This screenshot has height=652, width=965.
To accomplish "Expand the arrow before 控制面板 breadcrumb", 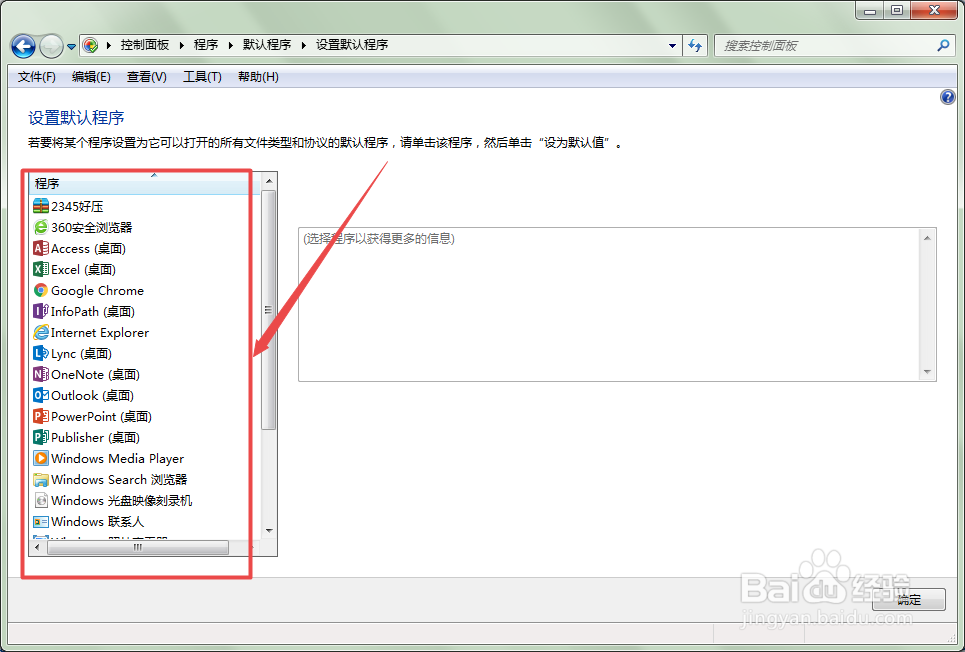I will coord(108,45).
